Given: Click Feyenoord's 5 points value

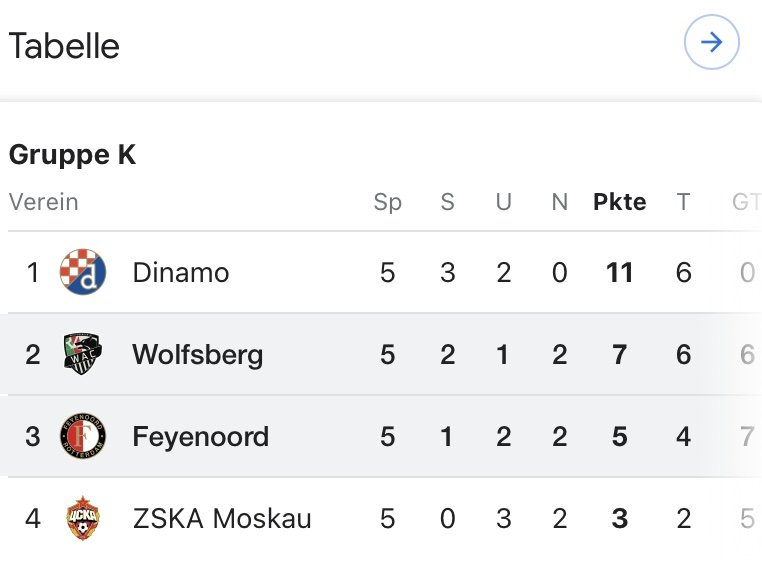Looking at the screenshot, I should point(620,436).
